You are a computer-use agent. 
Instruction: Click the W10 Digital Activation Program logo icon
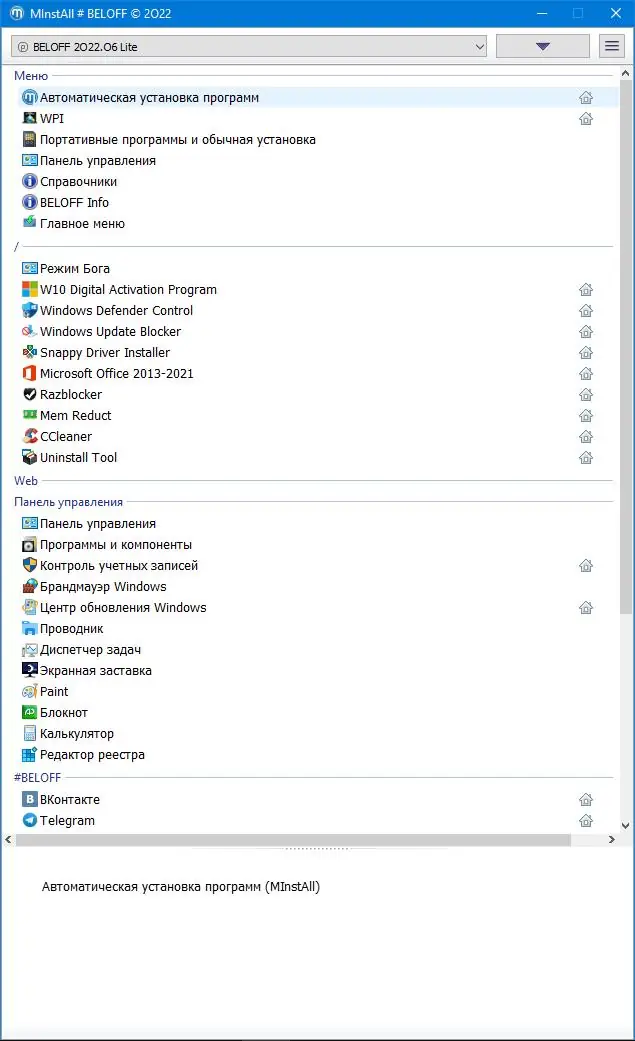29,289
